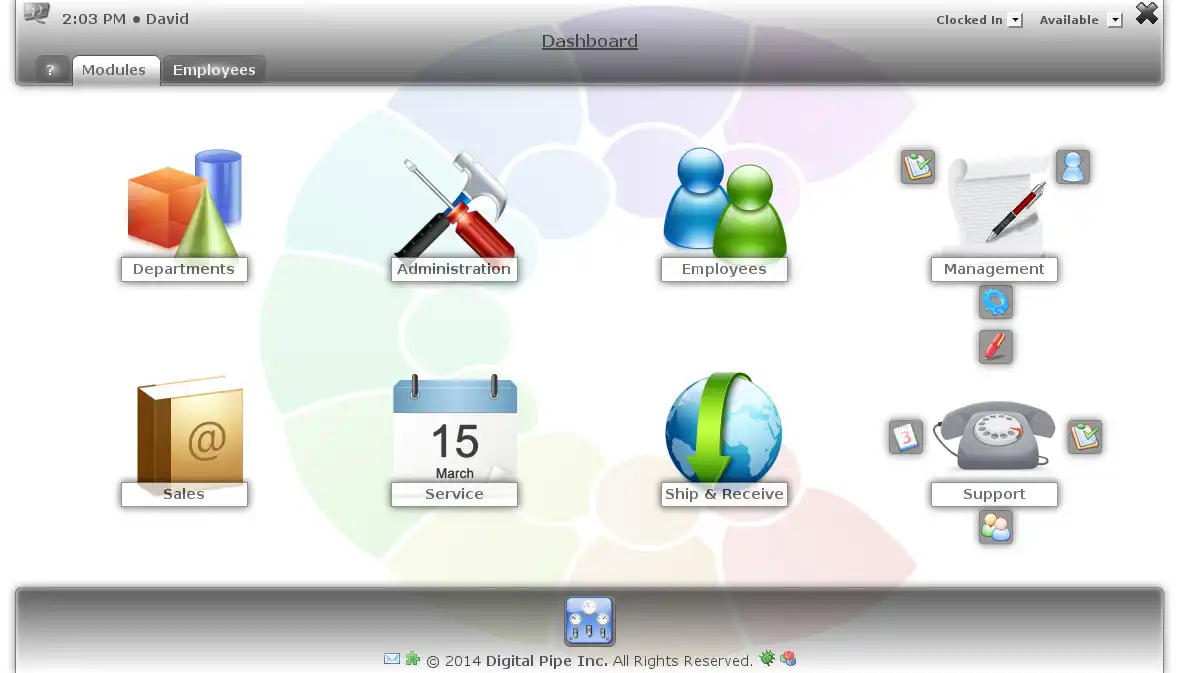Screen dimensions: 1179x673
Task: Click the green puzzle piece icon
Action: [x=413, y=659]
